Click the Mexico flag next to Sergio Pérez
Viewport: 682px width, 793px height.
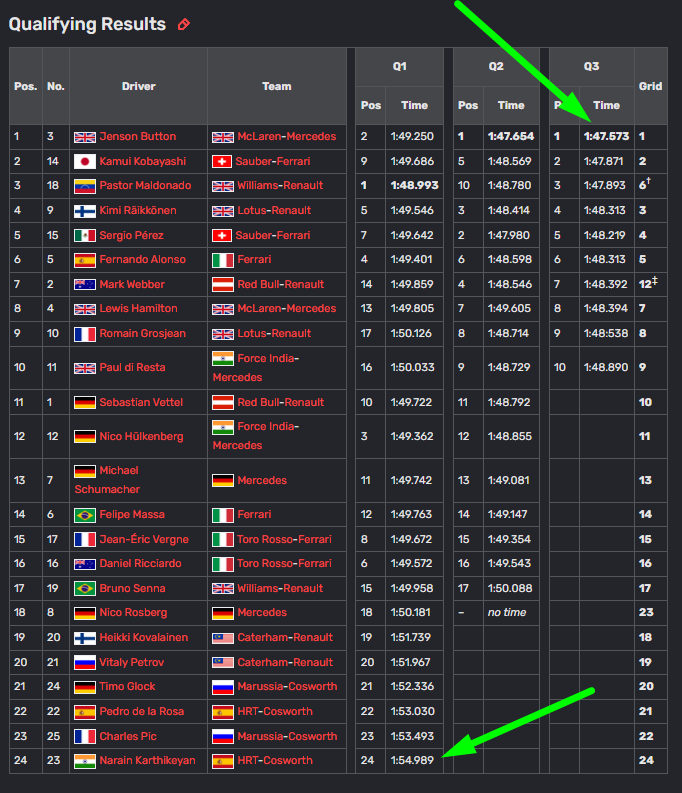pos(84,236)
